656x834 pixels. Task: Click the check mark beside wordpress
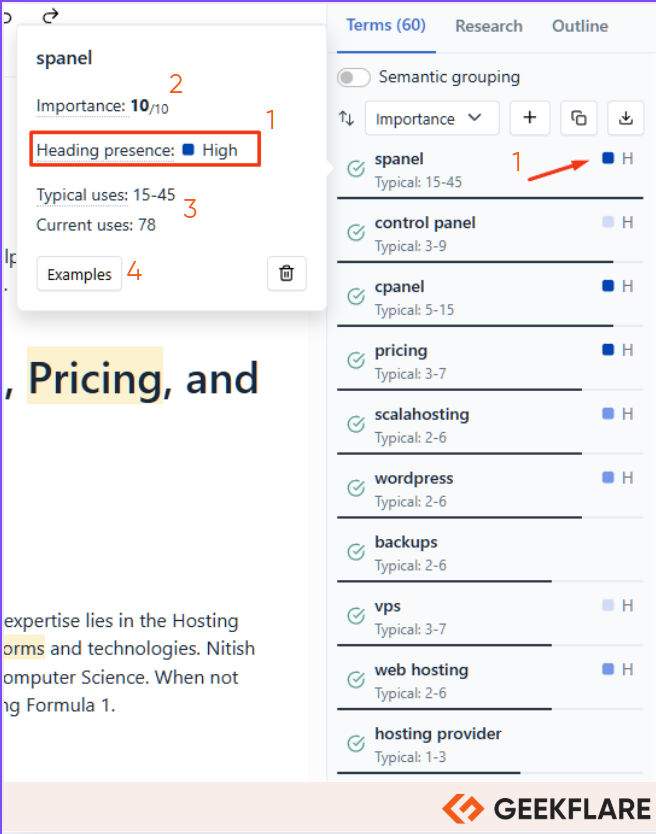tap(356, 488)
